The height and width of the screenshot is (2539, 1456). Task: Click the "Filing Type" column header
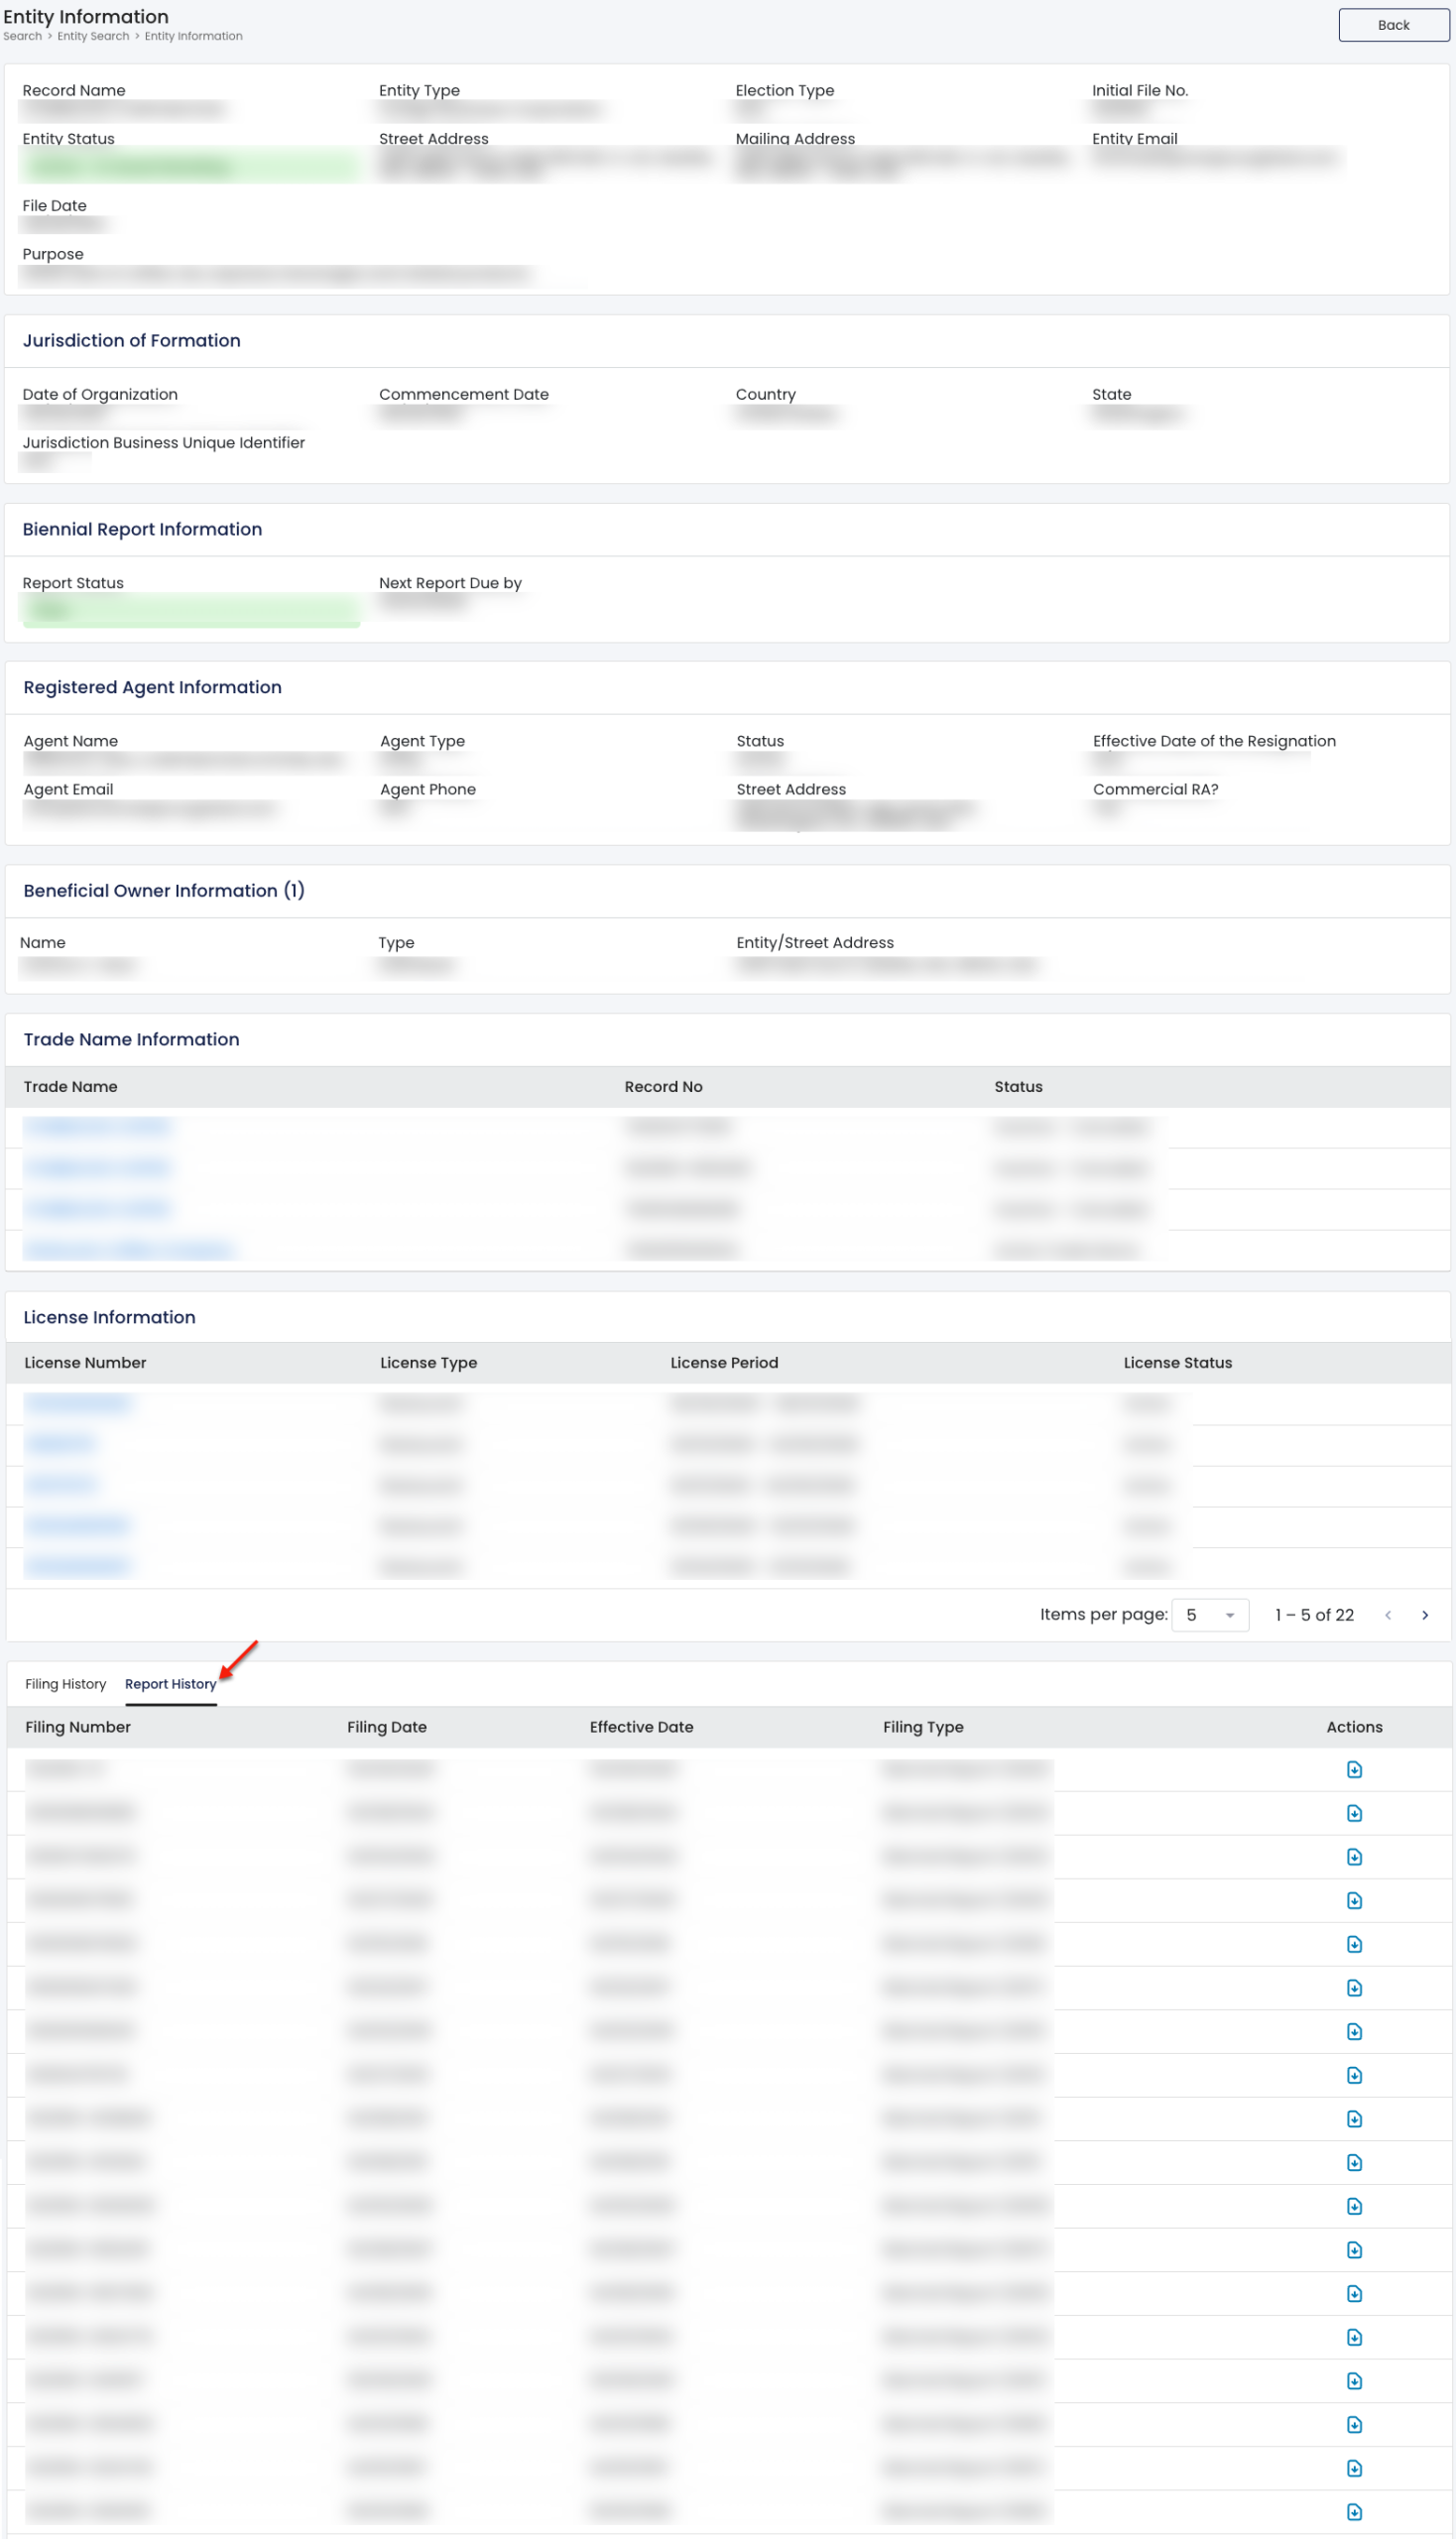click(923, 1727)
